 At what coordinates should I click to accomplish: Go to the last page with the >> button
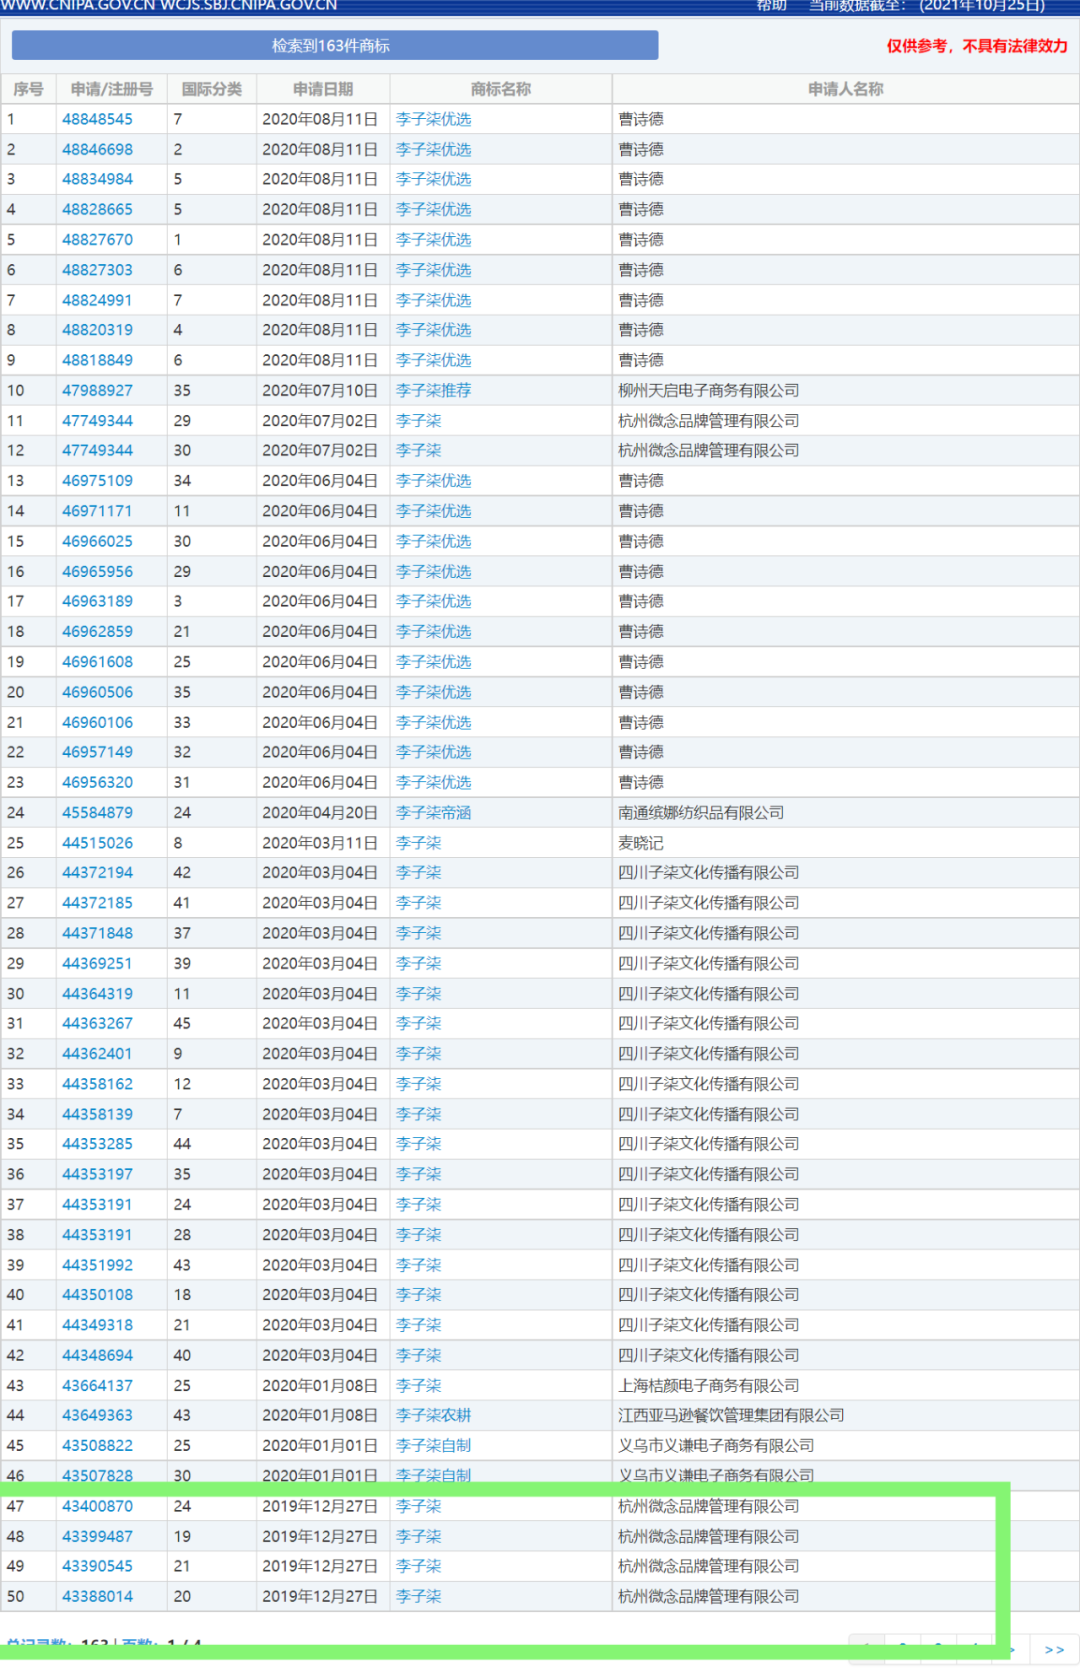tap(1054, 1649)
